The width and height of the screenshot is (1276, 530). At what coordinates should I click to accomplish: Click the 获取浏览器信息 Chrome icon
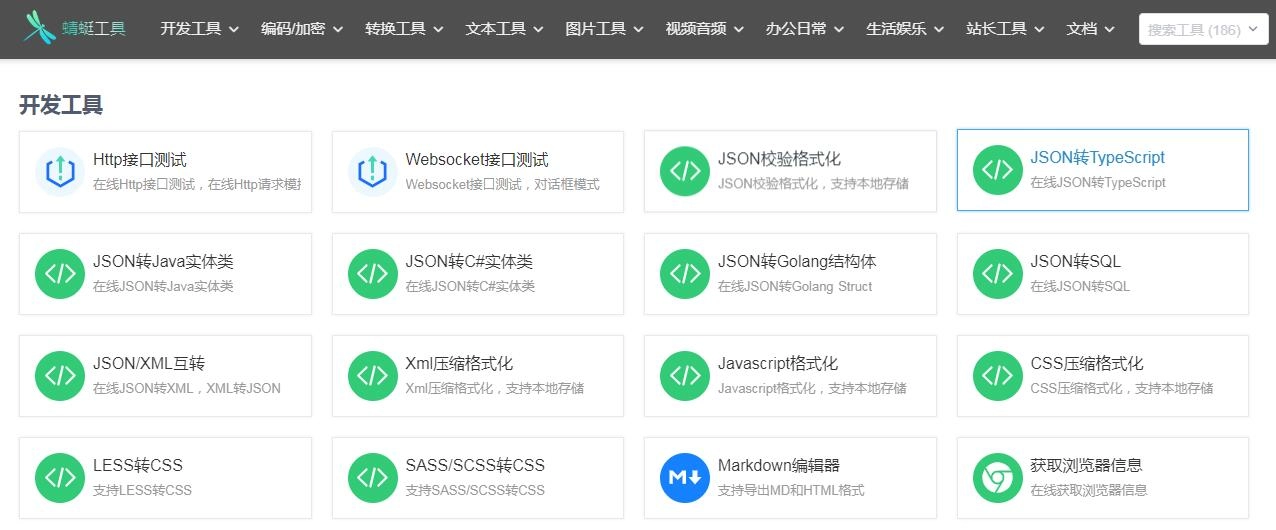pos(997,478)
